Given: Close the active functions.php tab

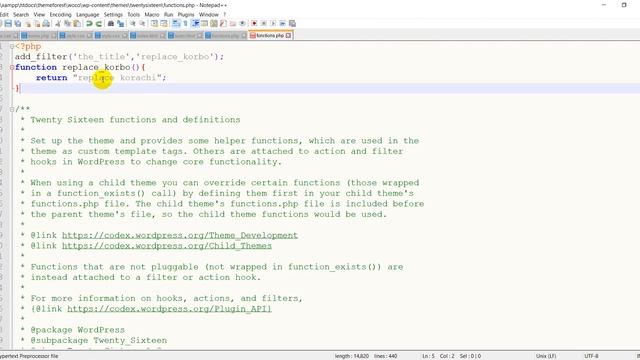Looking at the screenshot, I should tap(288, 36).
